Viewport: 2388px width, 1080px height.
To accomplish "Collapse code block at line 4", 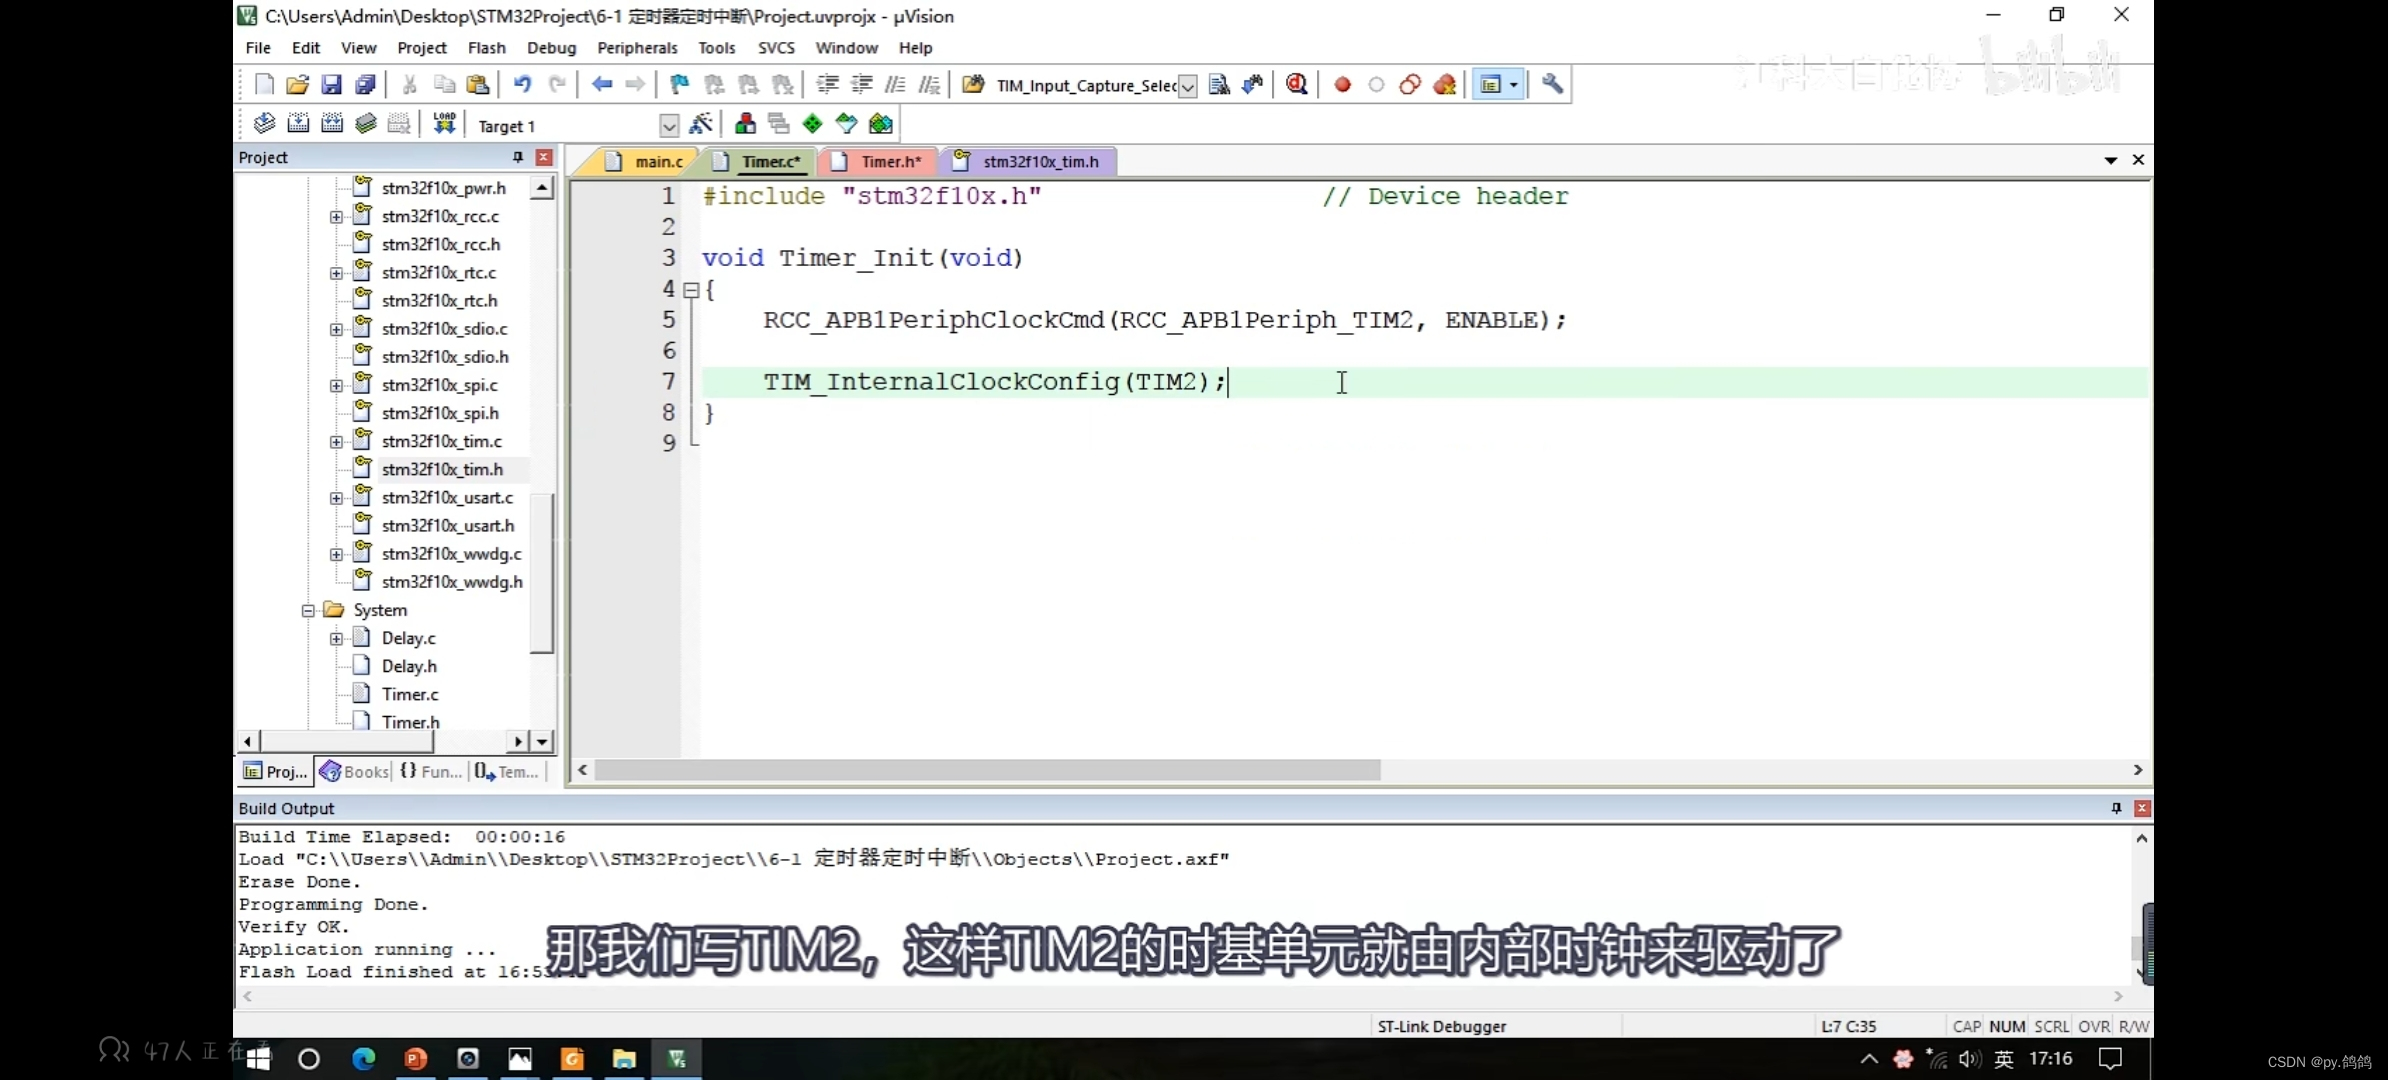I will [x=690, y=290].
